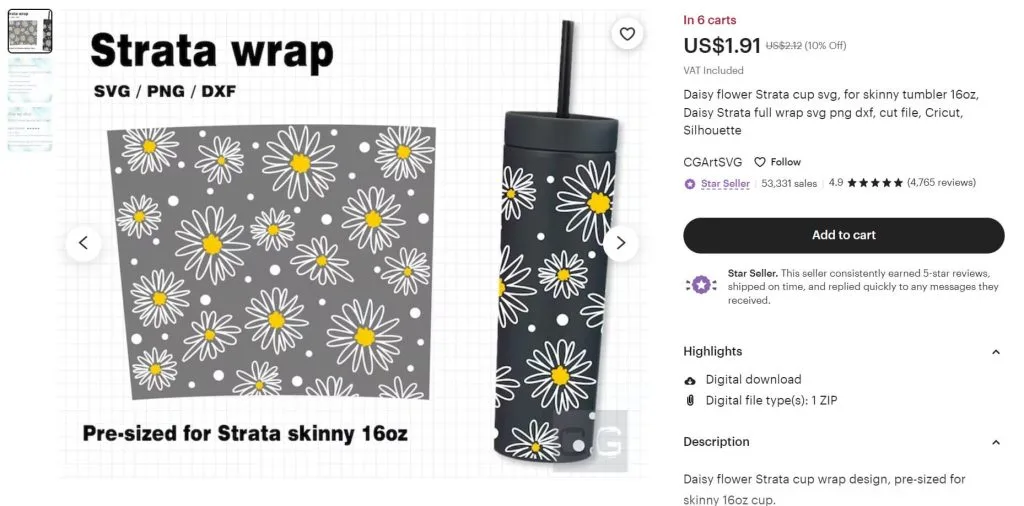The height and width of the screenshot is (506, 1024).
Task: View the 4,765 reviews
Action: 941,183
